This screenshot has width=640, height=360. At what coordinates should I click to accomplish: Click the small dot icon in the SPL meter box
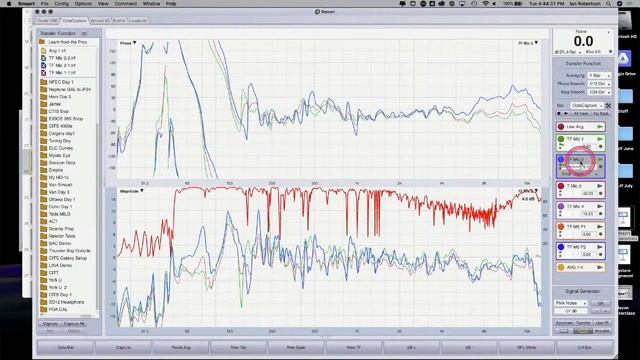click(611, 52)
